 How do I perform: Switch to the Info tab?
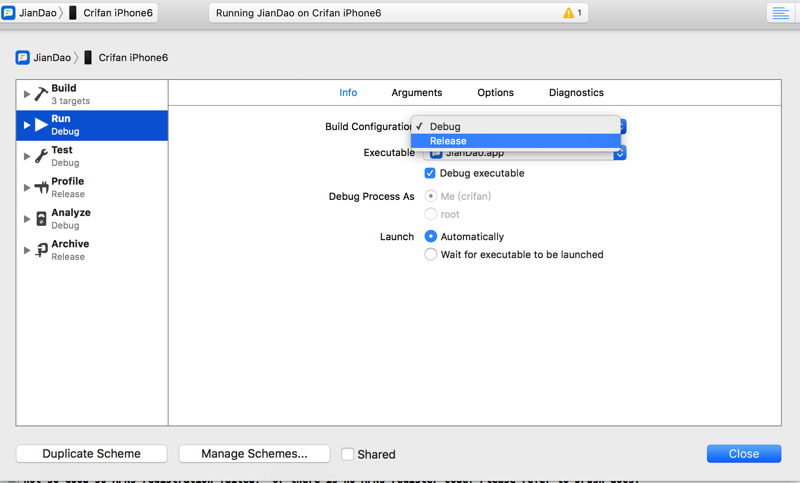348,92
